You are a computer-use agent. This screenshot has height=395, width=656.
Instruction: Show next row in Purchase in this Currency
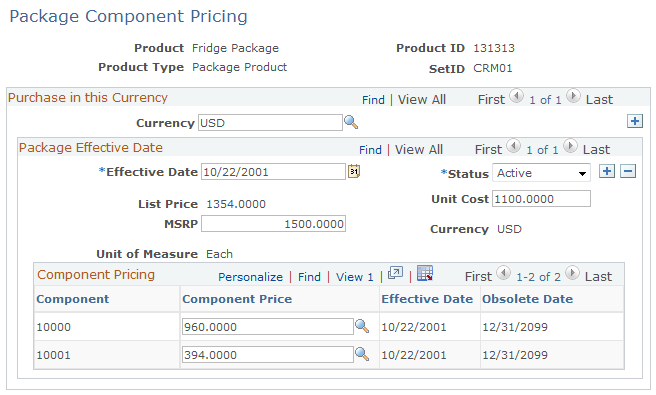[573, 96]
